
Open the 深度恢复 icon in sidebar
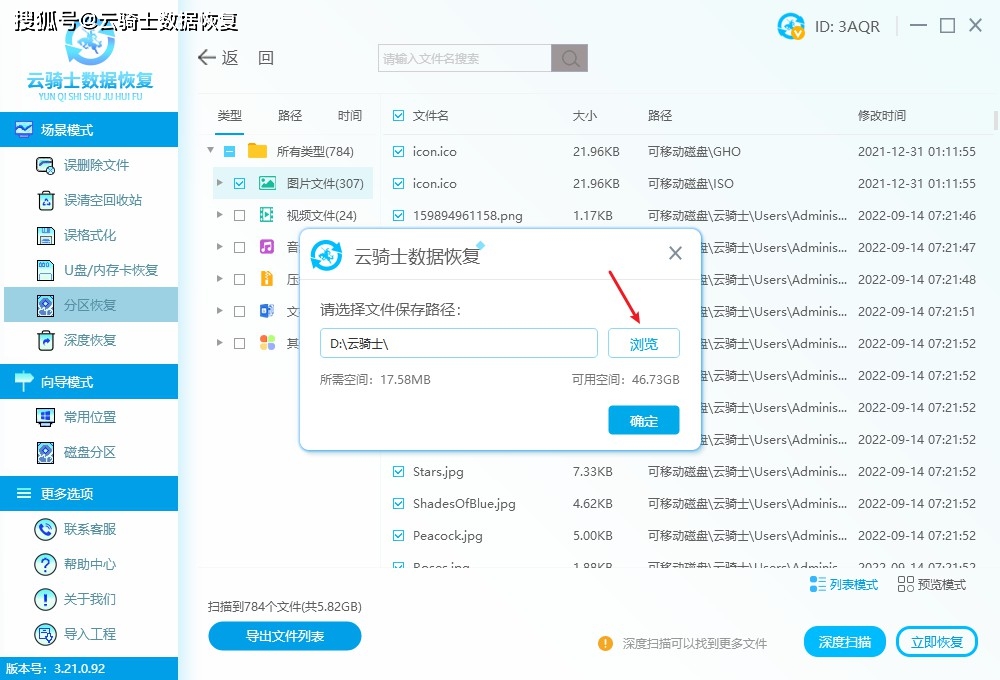(45, 340)
